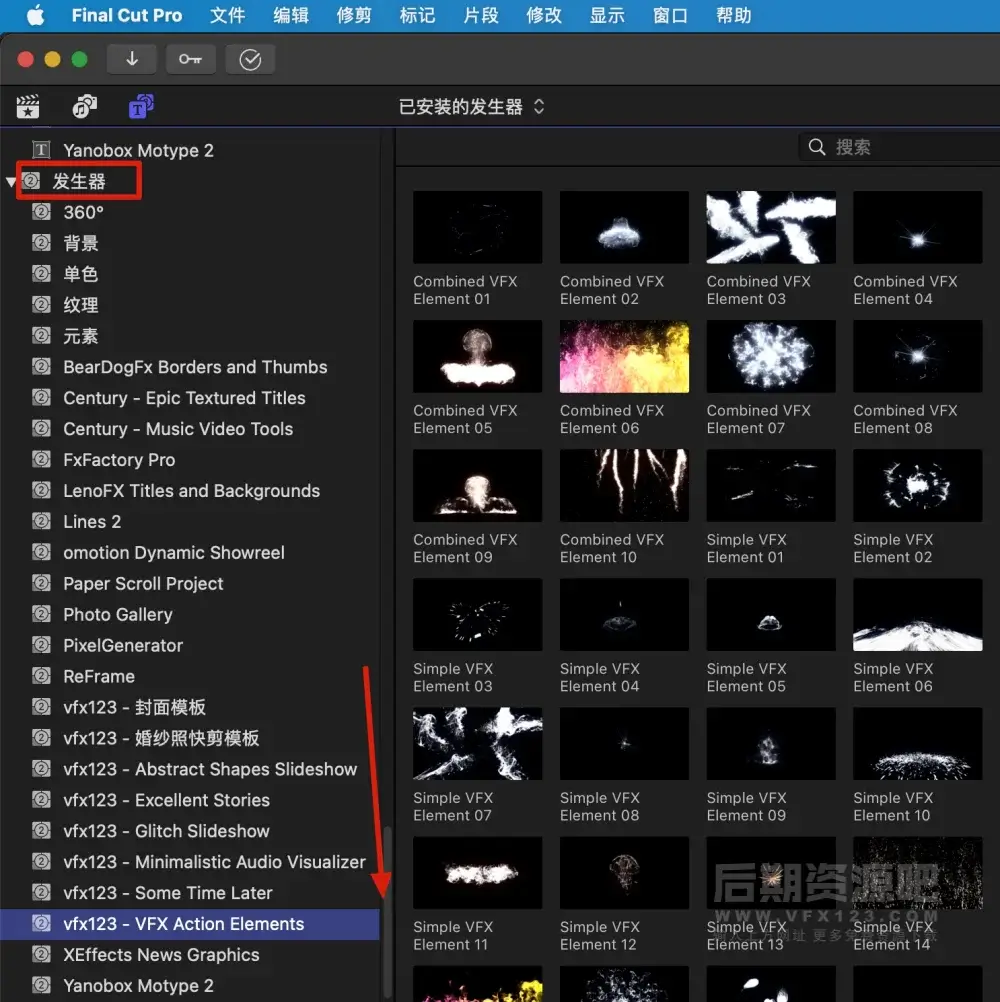1000x1002 pixels.
Task: Click the icon beside Photo Gallery
Action: [x=42, y=614]
